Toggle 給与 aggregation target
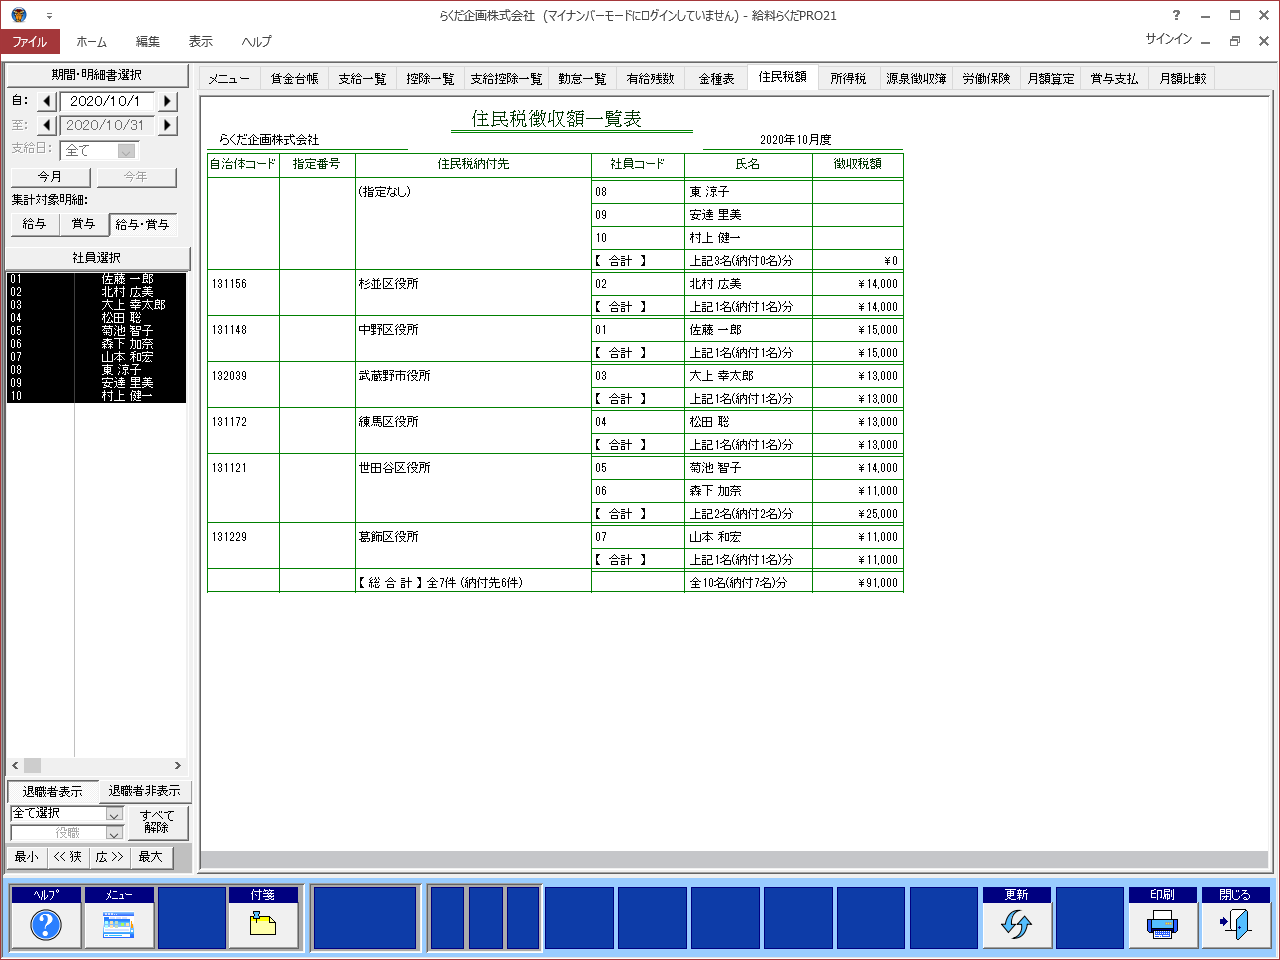1280x960 pixels. (34, 224)
